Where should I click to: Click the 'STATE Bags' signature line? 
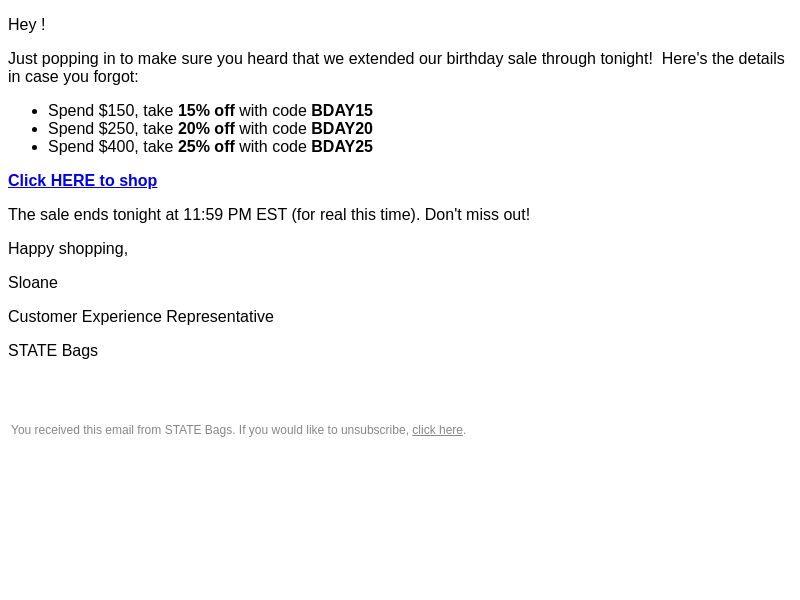click(53, 351)
